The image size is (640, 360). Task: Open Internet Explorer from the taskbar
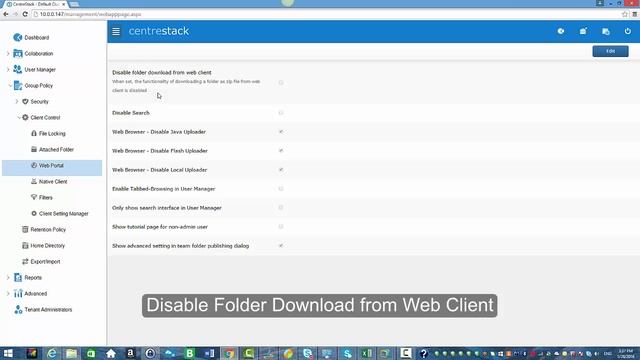[52, 353]
